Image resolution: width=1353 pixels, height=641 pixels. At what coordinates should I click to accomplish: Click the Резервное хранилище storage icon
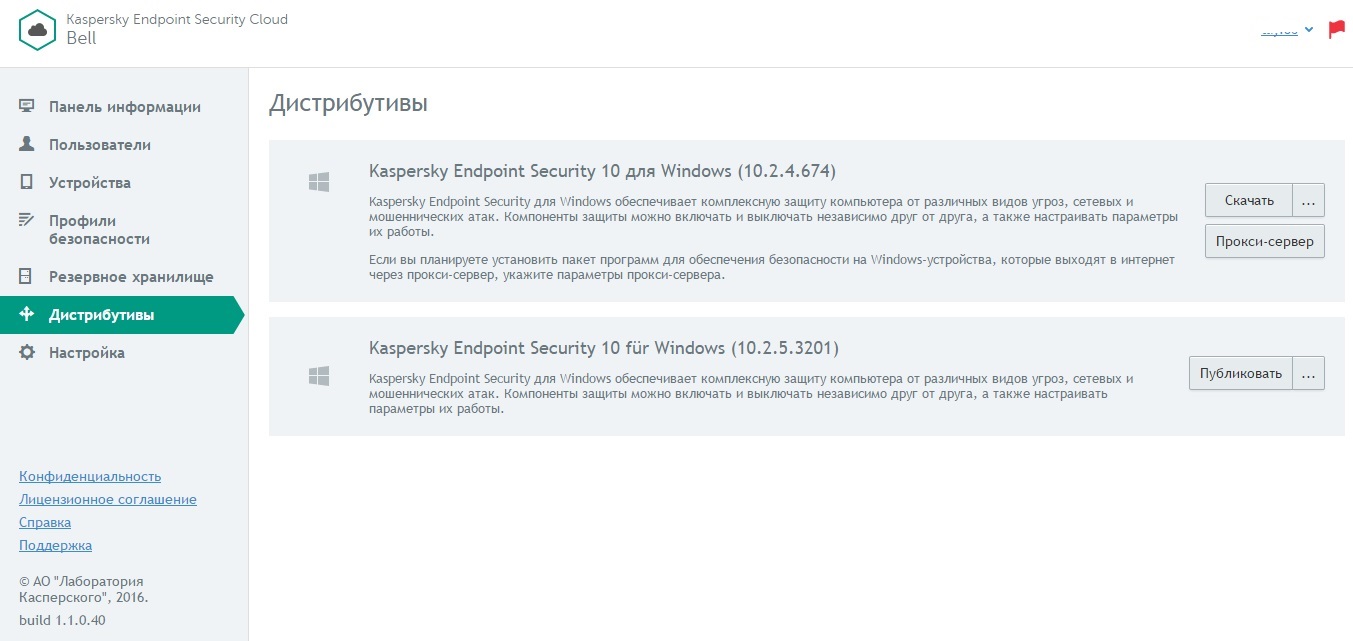coord(27,277)
